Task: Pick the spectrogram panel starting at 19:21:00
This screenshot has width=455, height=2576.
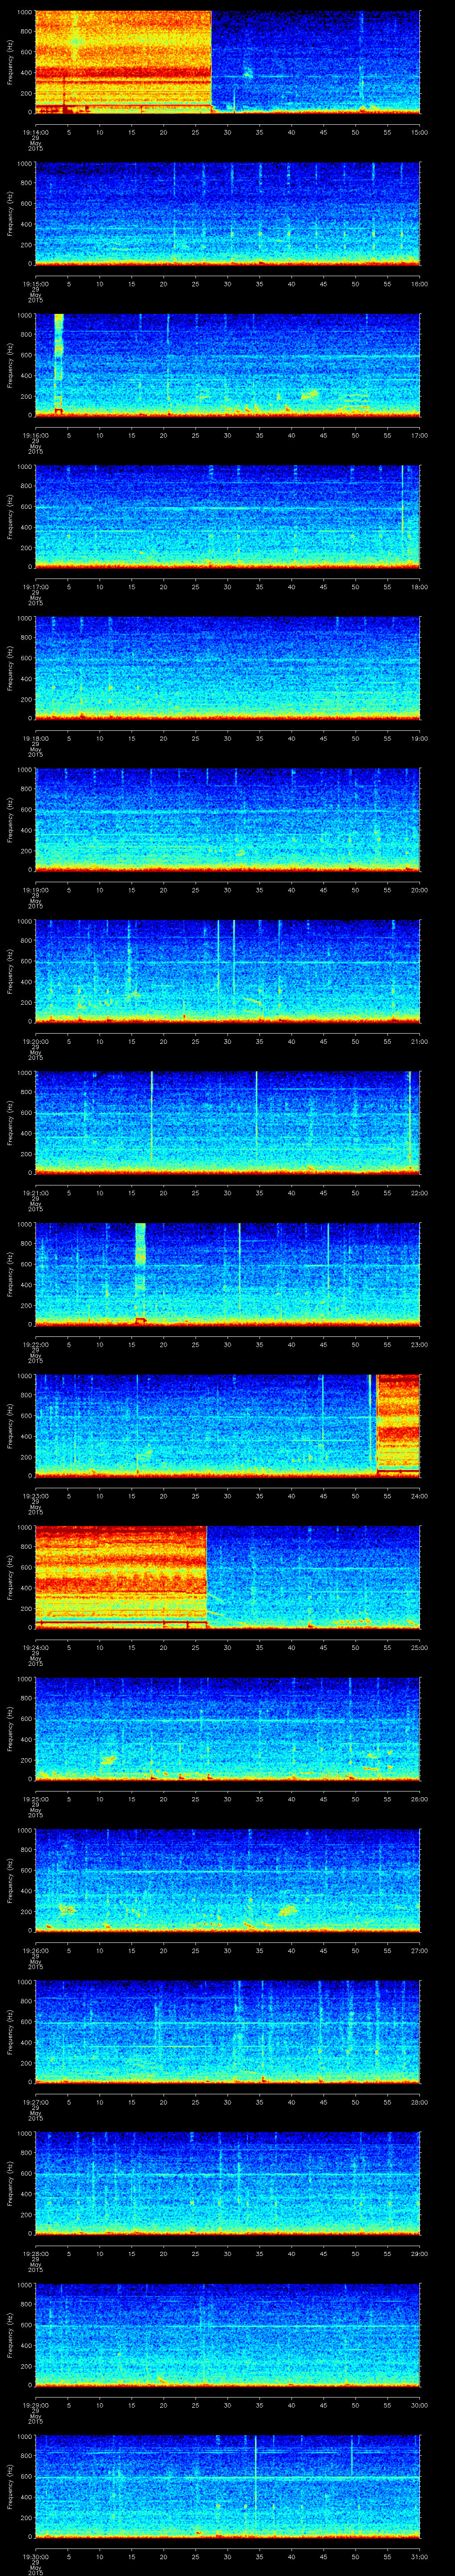Action: [x=227, y=1122]
